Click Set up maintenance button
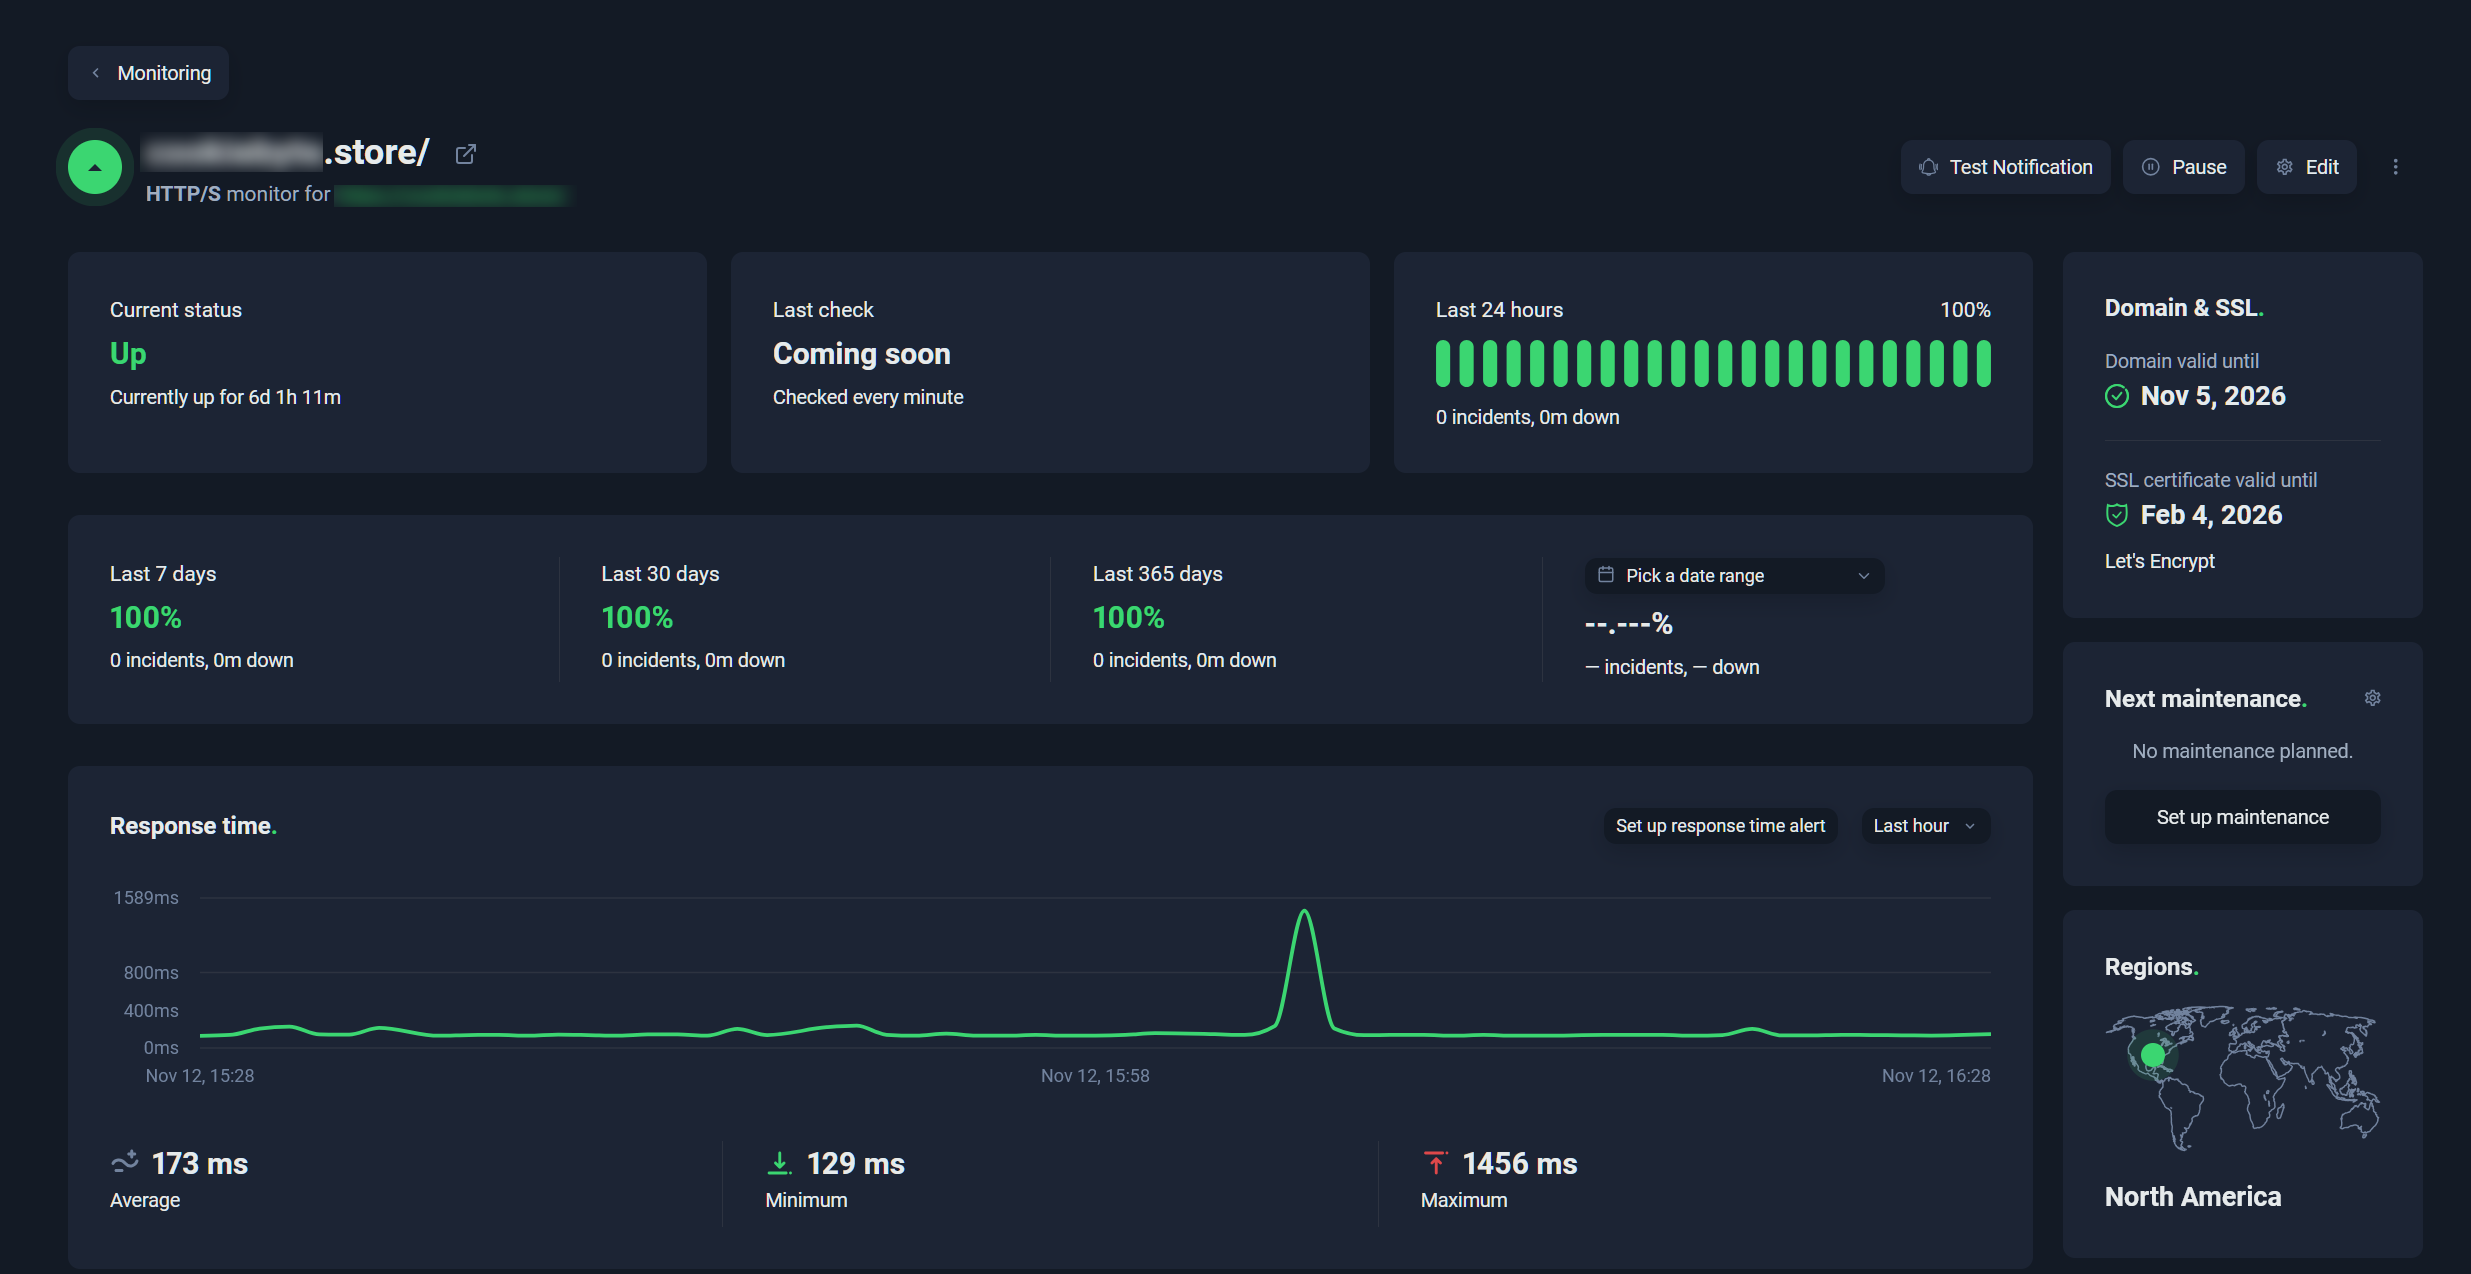 tap(2242, 817)
